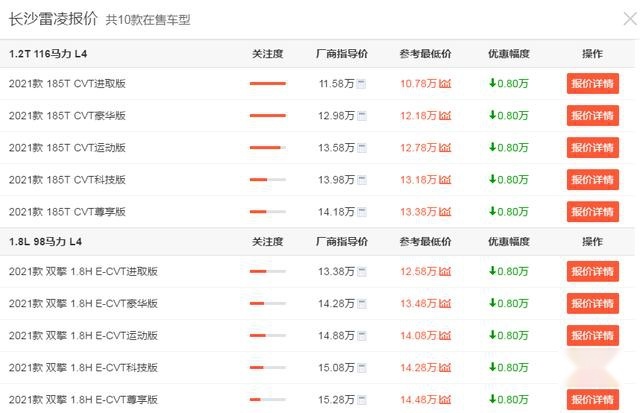Click guide price 11.58万

tap(336, 84)
